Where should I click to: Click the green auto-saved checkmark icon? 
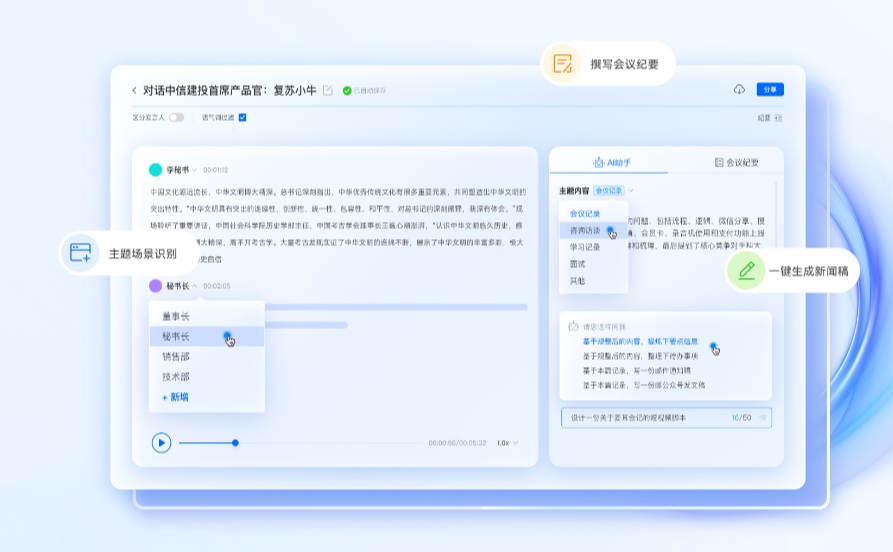347,91
